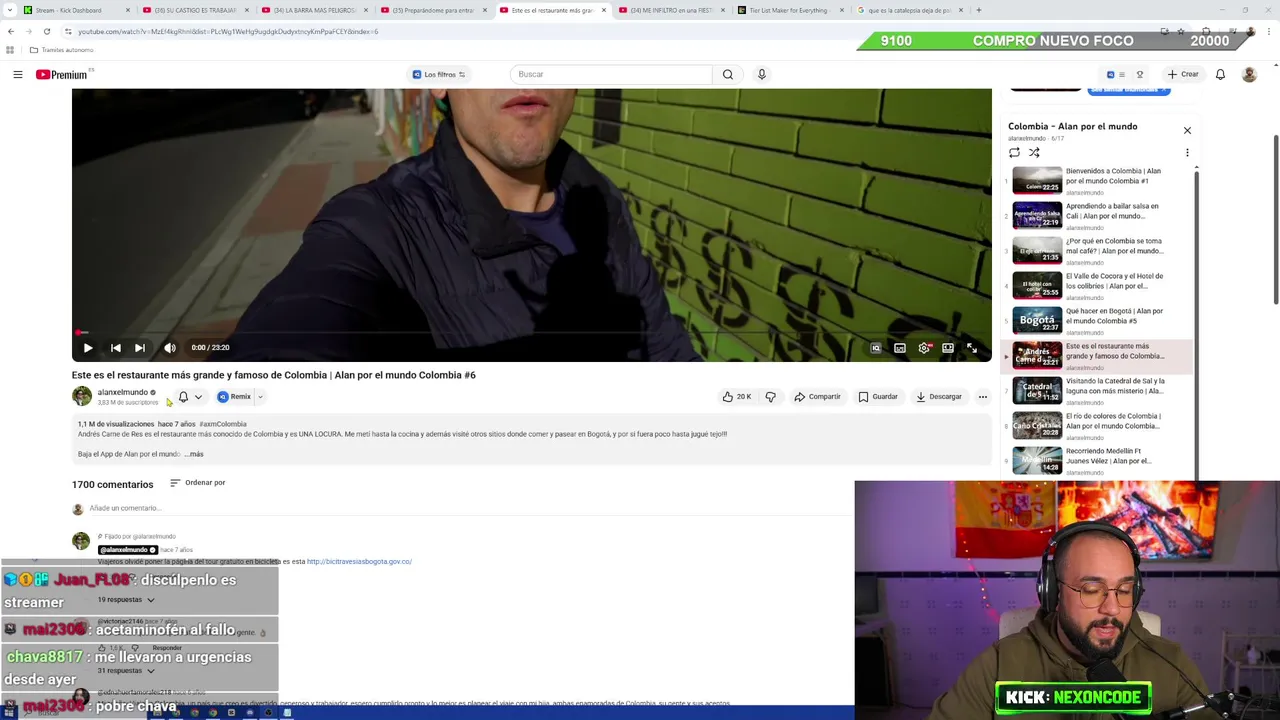Skip to next video in playlist

pos(140,348)
